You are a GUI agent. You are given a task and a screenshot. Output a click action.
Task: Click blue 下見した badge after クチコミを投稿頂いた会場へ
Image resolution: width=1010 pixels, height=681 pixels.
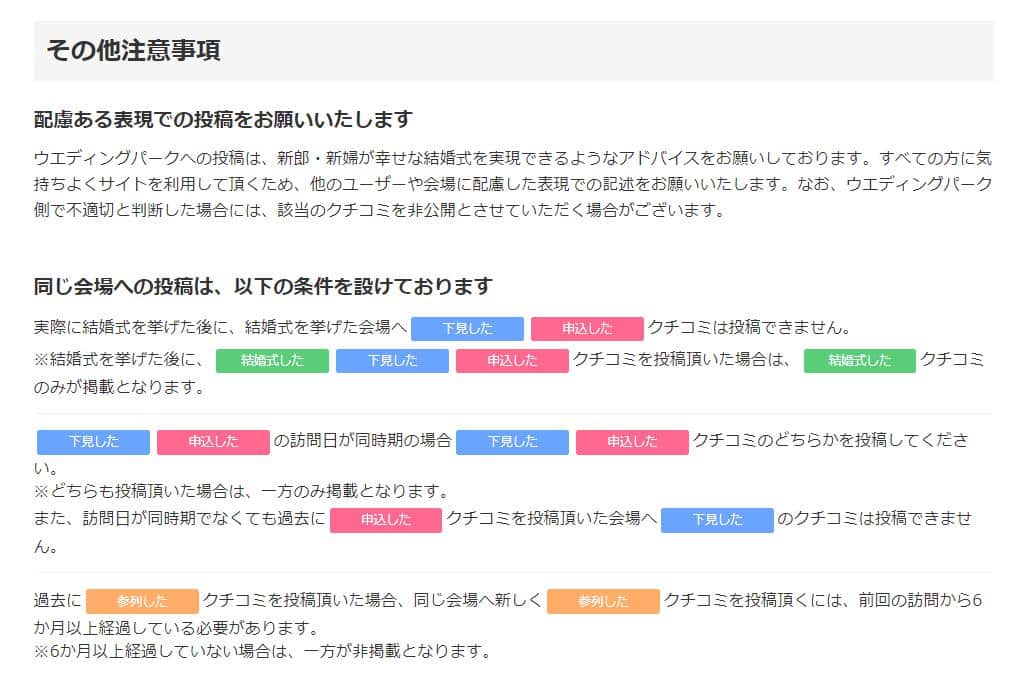717,520
